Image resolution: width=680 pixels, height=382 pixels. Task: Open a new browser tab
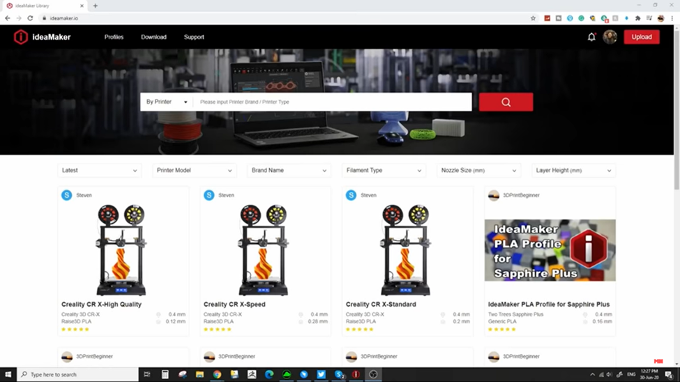[95, 6]
